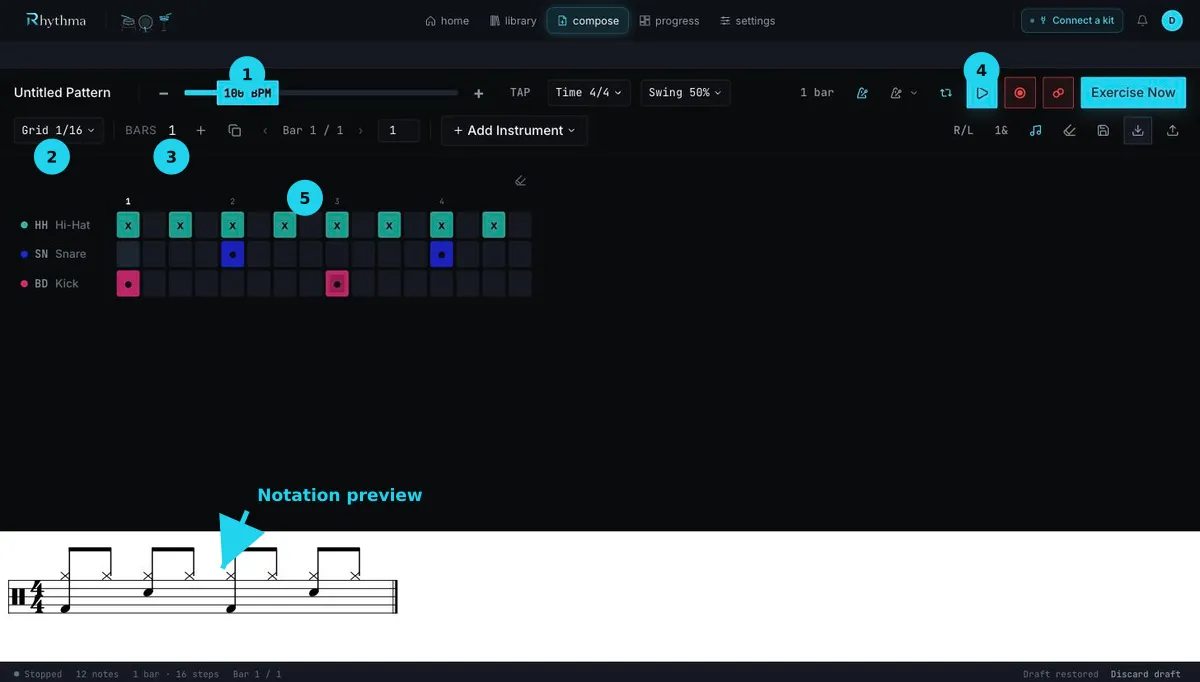Clear the grid with the eraser above the steps
This screenshot has height=682, width=1200.
(520, 181)
